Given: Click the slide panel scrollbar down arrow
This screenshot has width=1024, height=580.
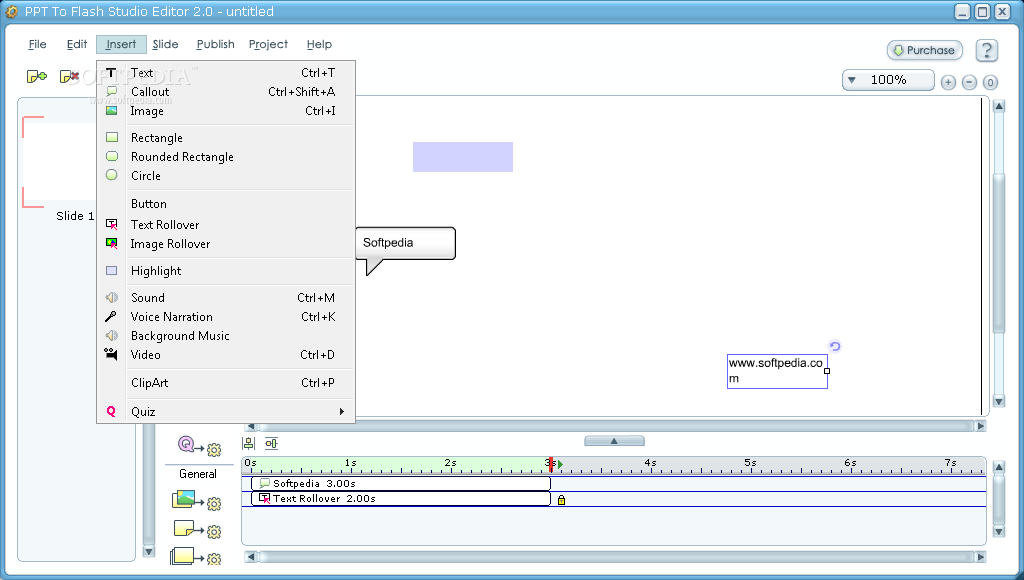Looking at the screenshot, I should (x=149, y=551).
